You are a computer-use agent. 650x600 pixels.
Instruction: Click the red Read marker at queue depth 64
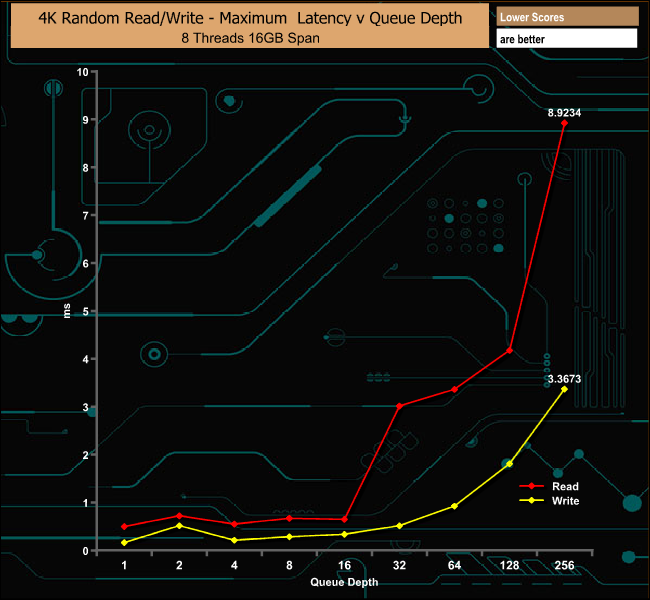(454, 390)
